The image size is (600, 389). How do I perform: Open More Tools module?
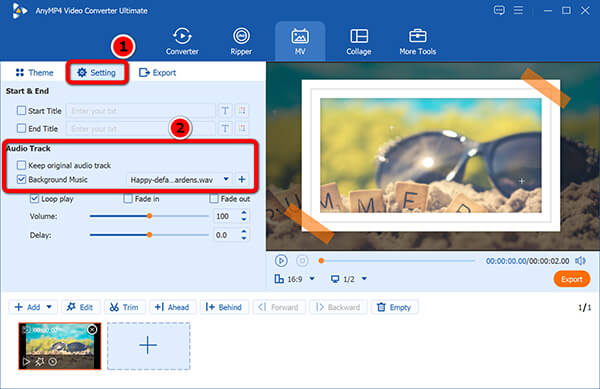[x=417, y=41]
